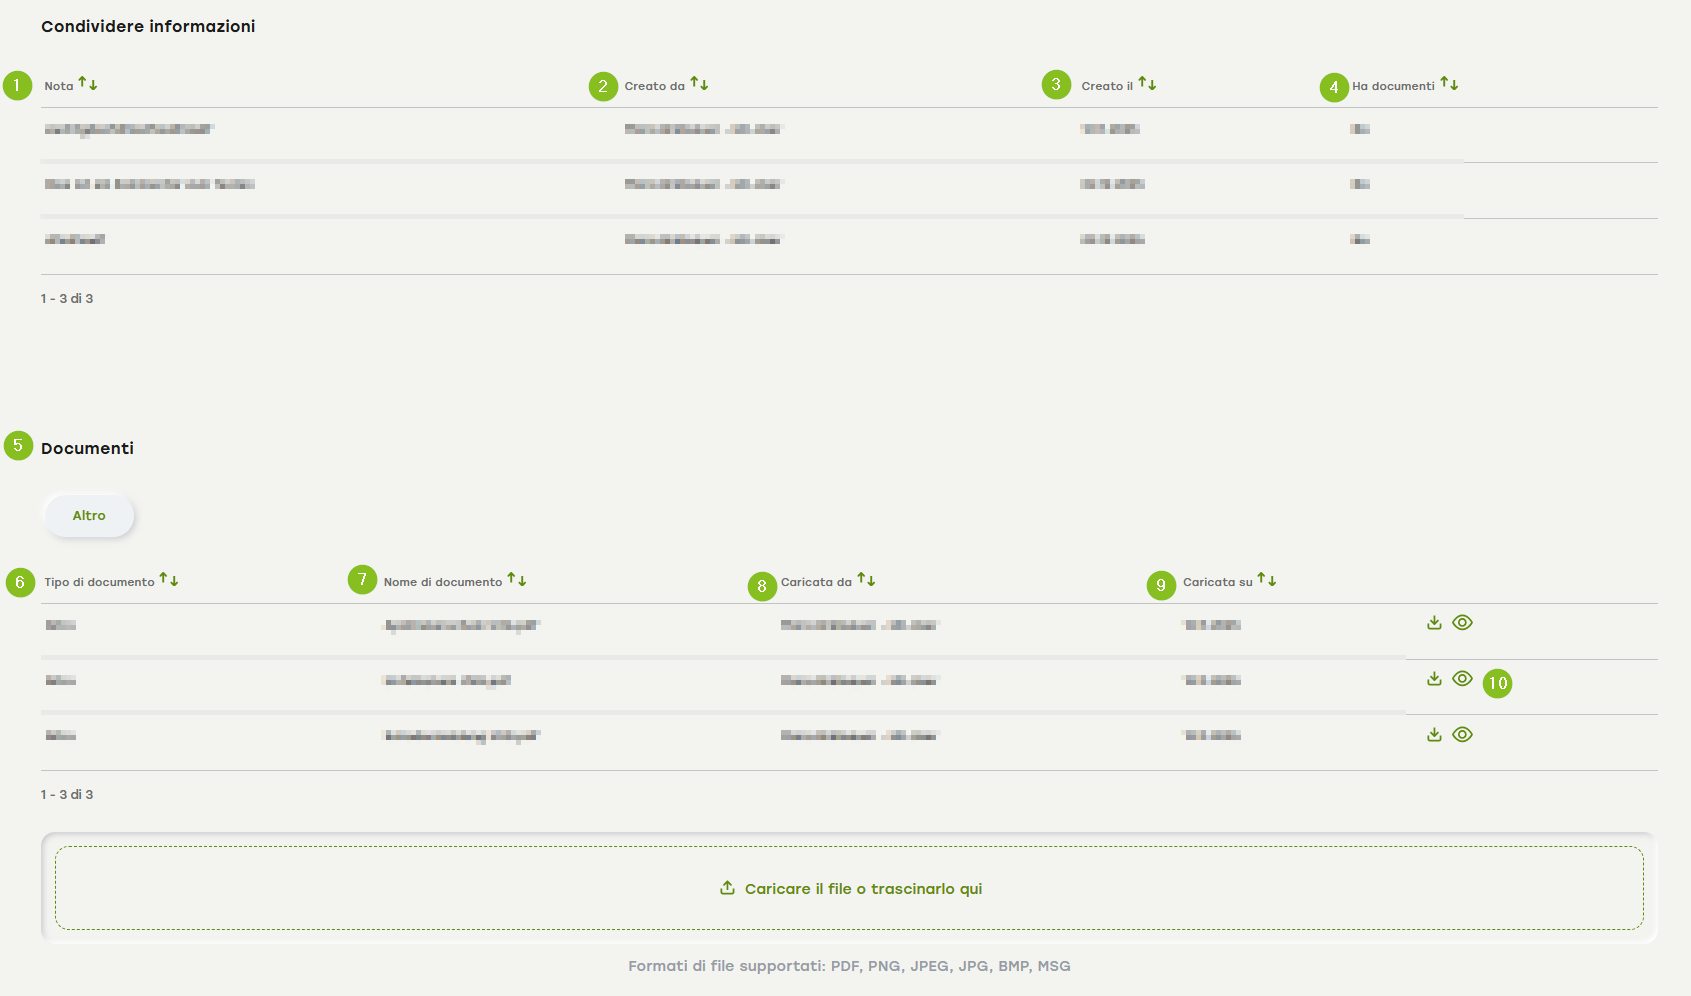Sort by Ha documenti column arrows
This screenshot has height=996, width=1691.
tap(1449, 85)
